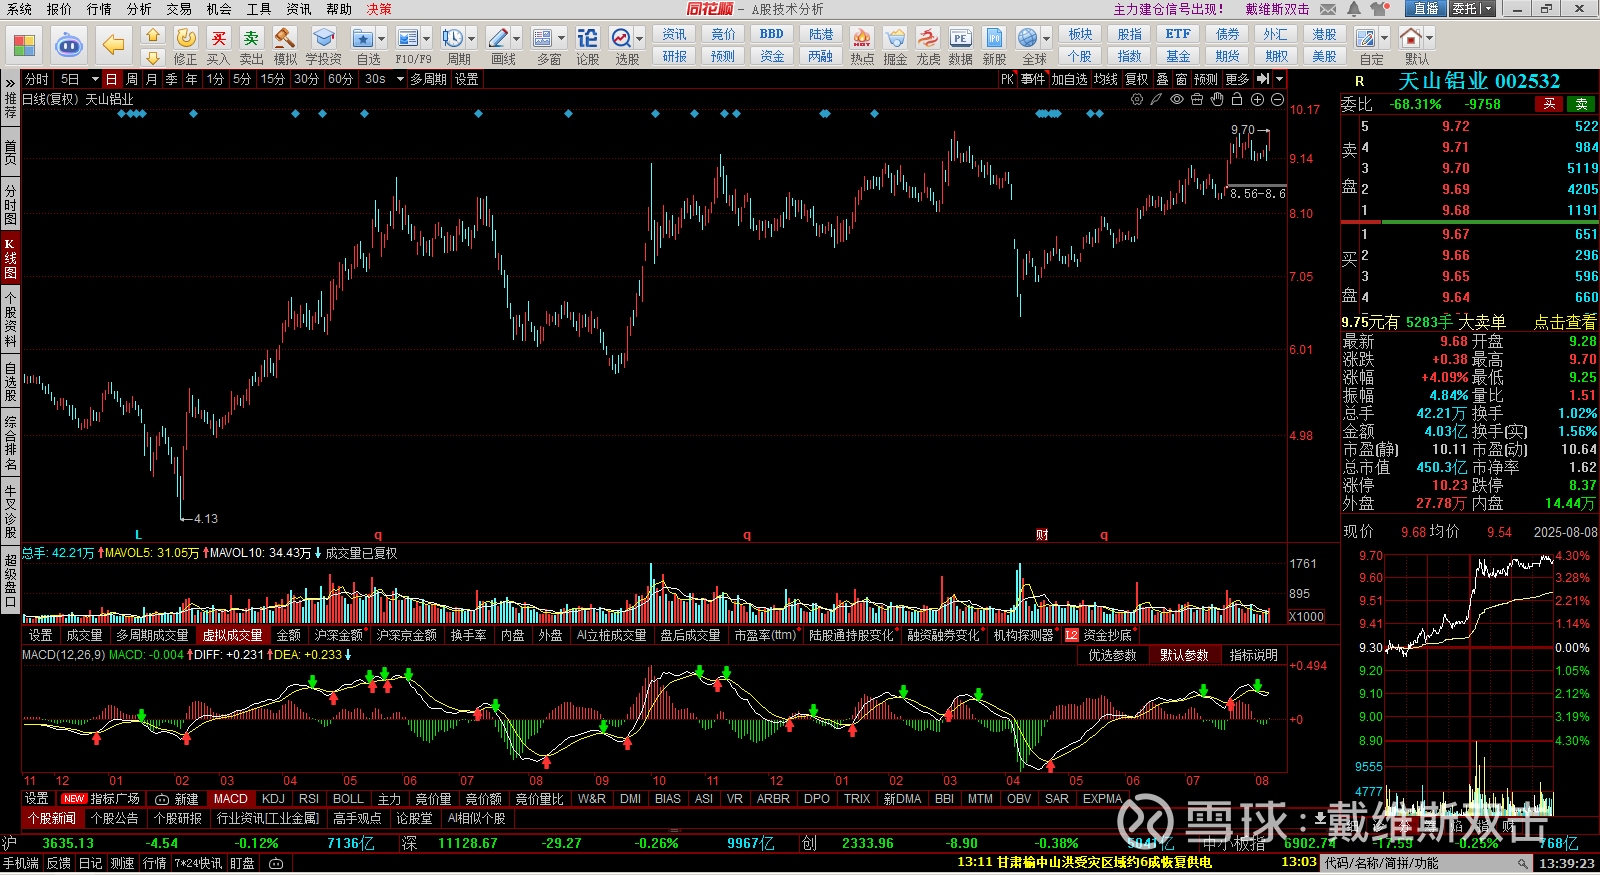Screen dimensions: 1600x875
Task: Expand the 选股 dropdown arrow
Action: [640, 39]
